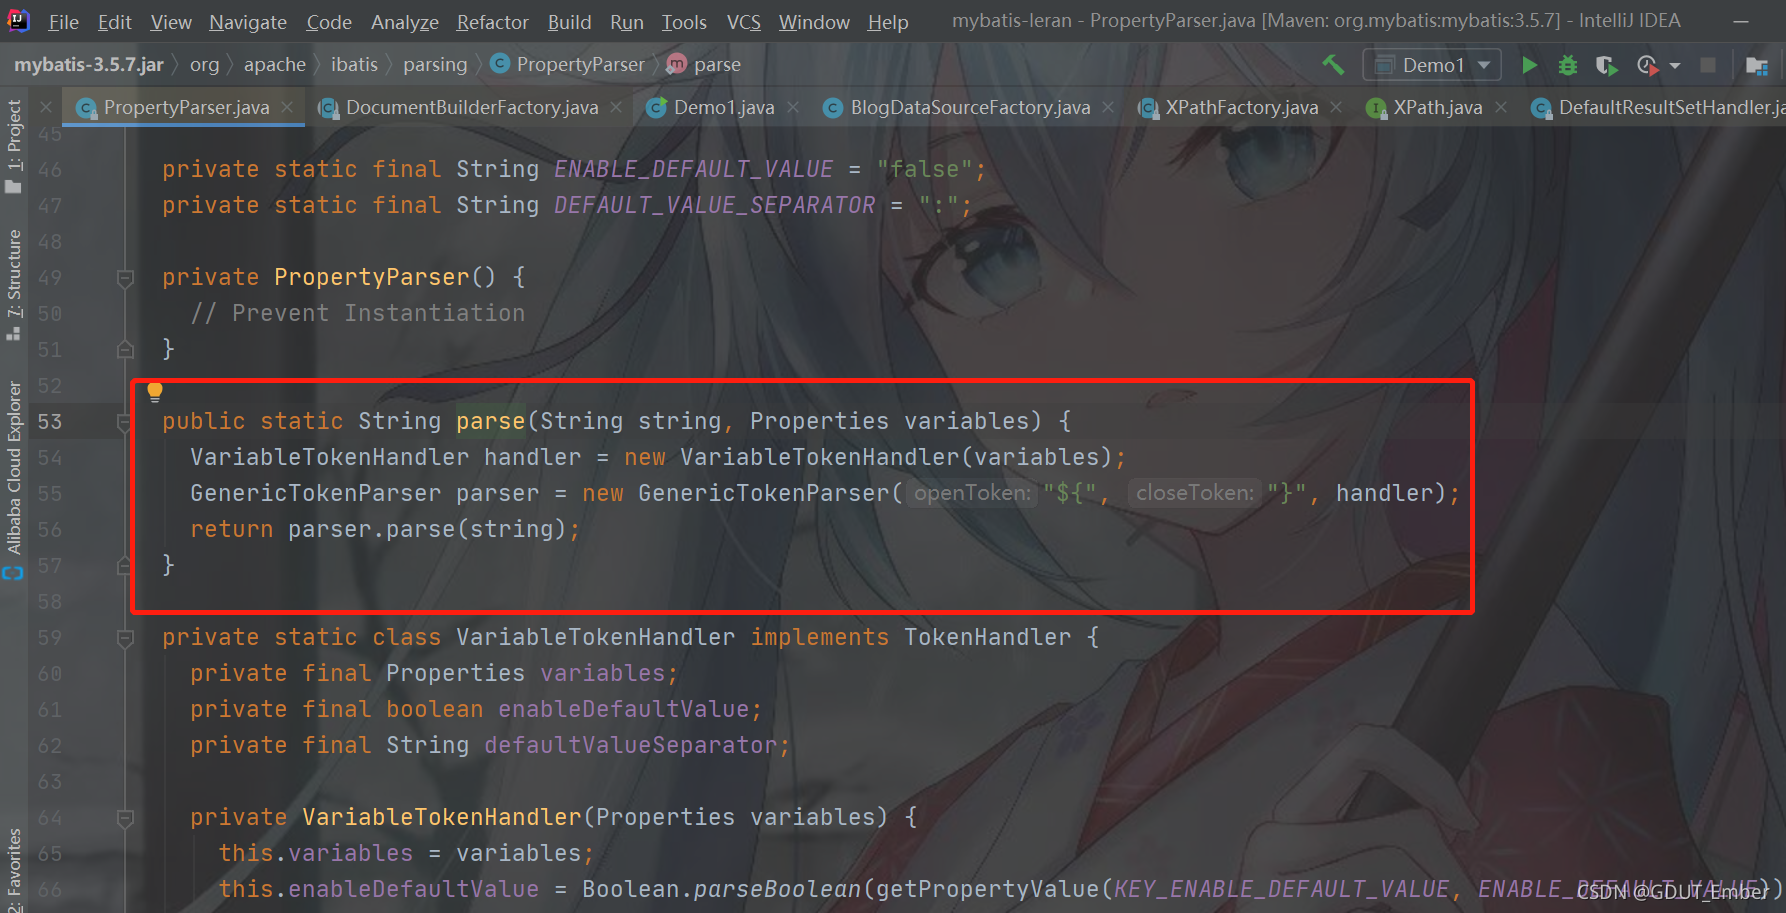Click the PropertyParser.java tab file icon
The image size is (1786, 913).
click(x=86, y=108)
